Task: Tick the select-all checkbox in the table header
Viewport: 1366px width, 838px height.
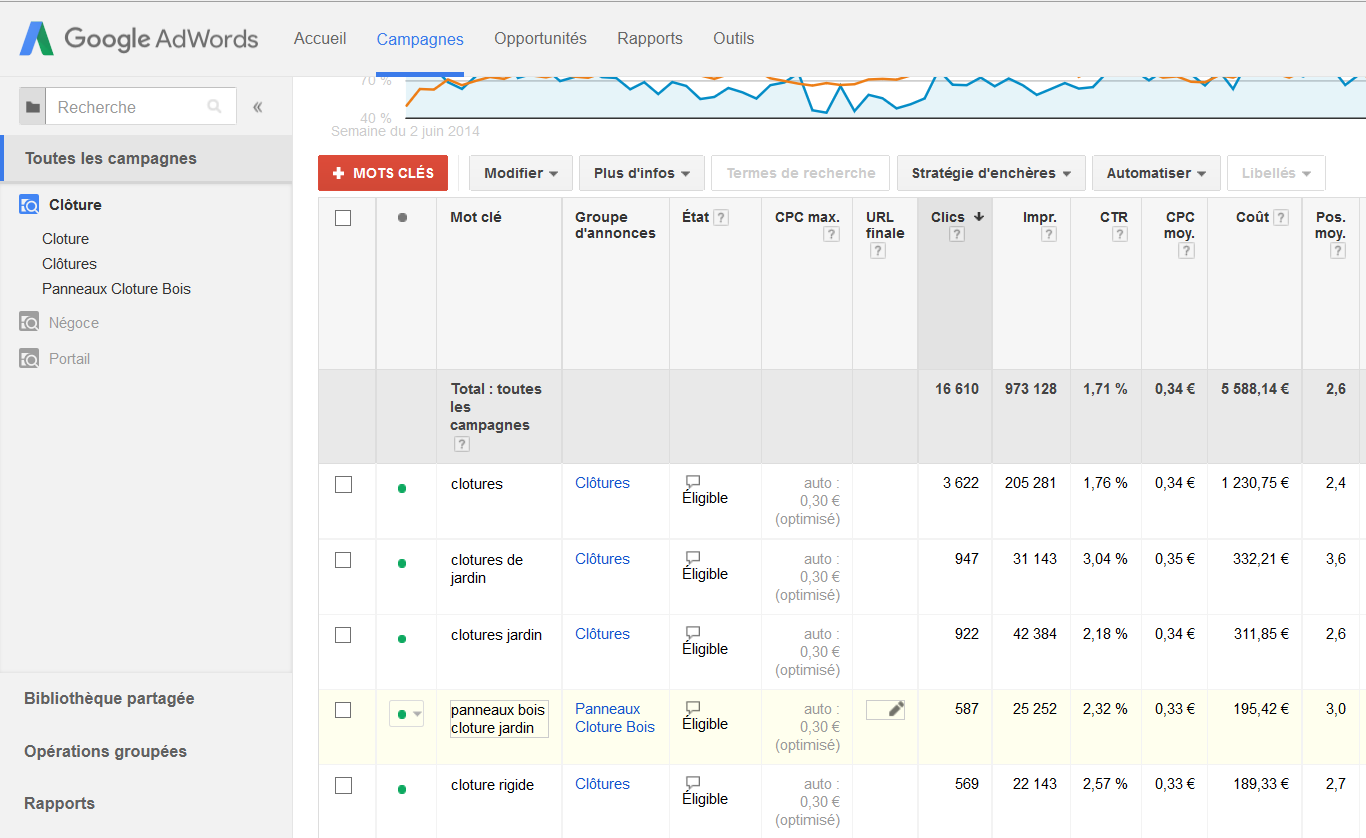Action: 343,218
